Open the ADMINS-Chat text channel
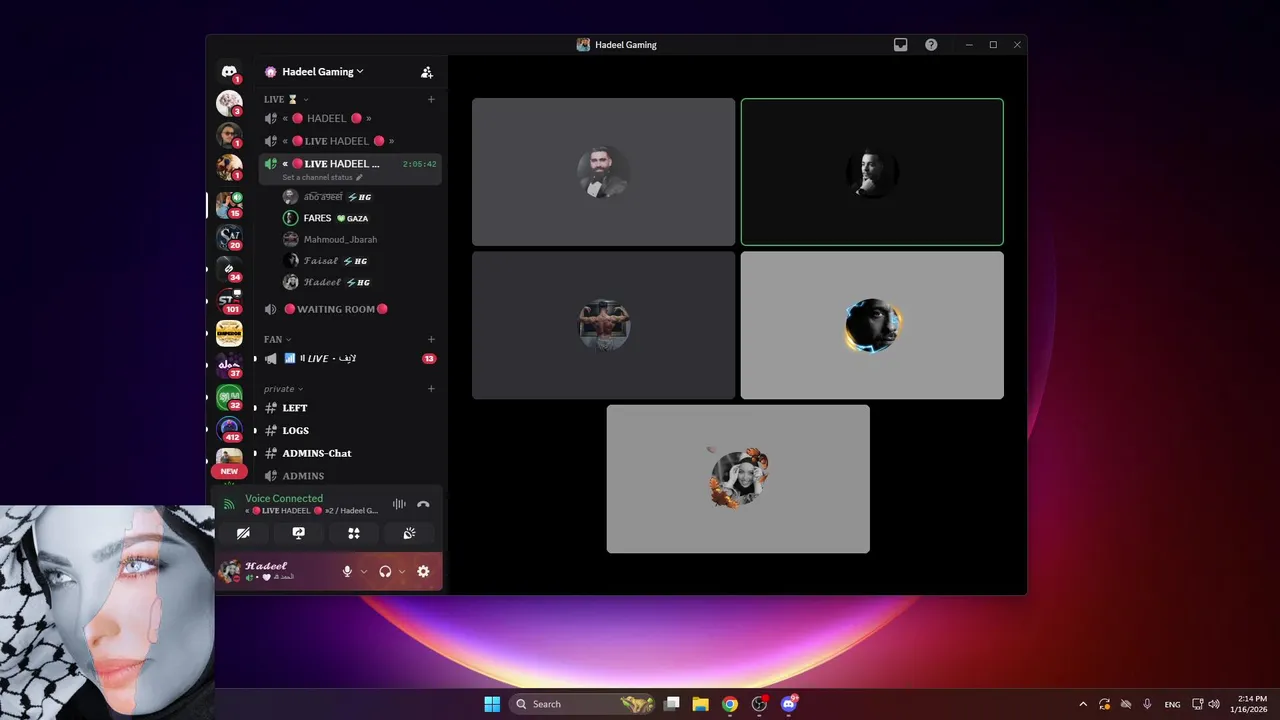 tap(350, 453)
